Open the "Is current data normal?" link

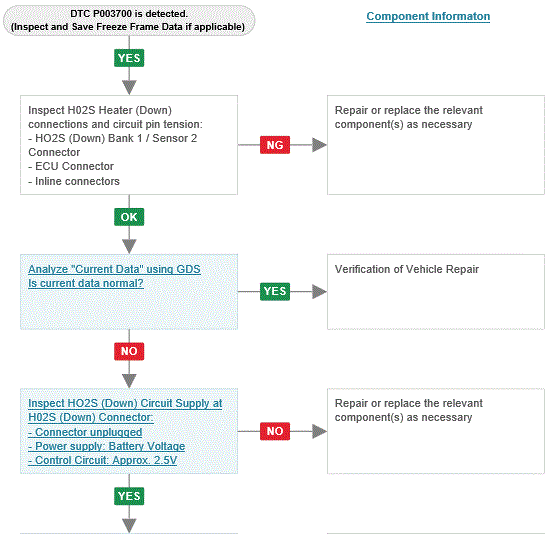coord(86,283)
